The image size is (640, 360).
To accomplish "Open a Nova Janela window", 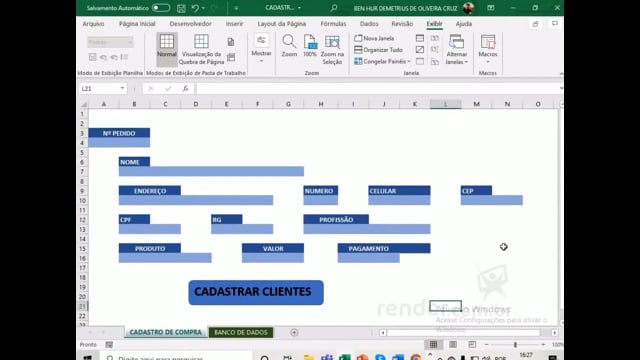I will (x=374, y=38).
